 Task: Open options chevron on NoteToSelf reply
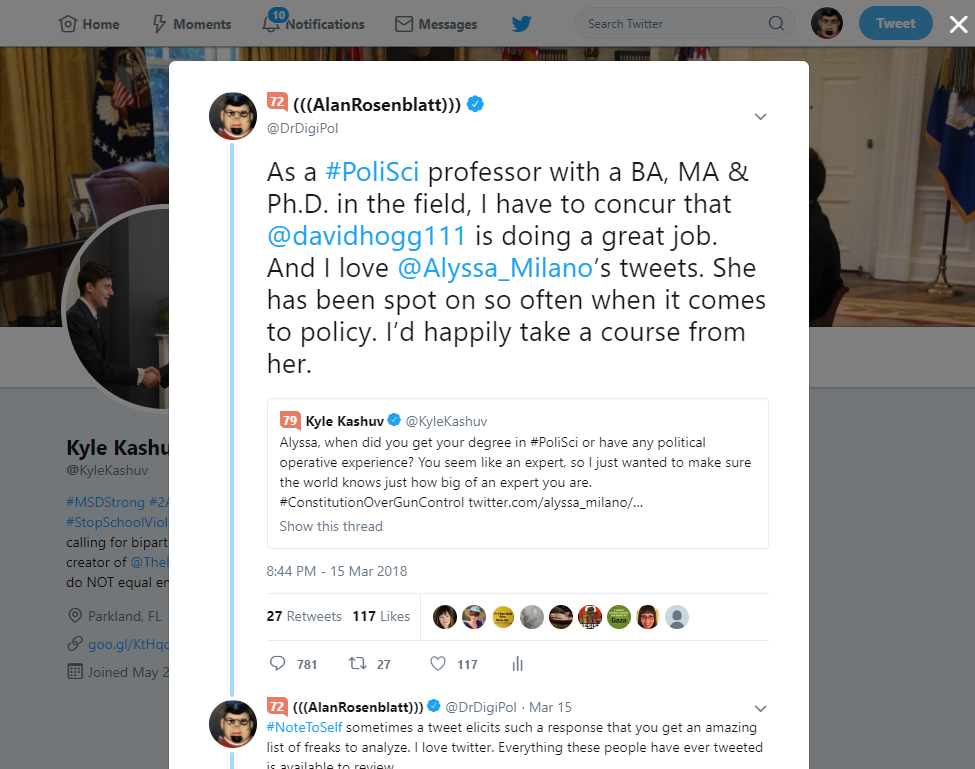(760, 708)
